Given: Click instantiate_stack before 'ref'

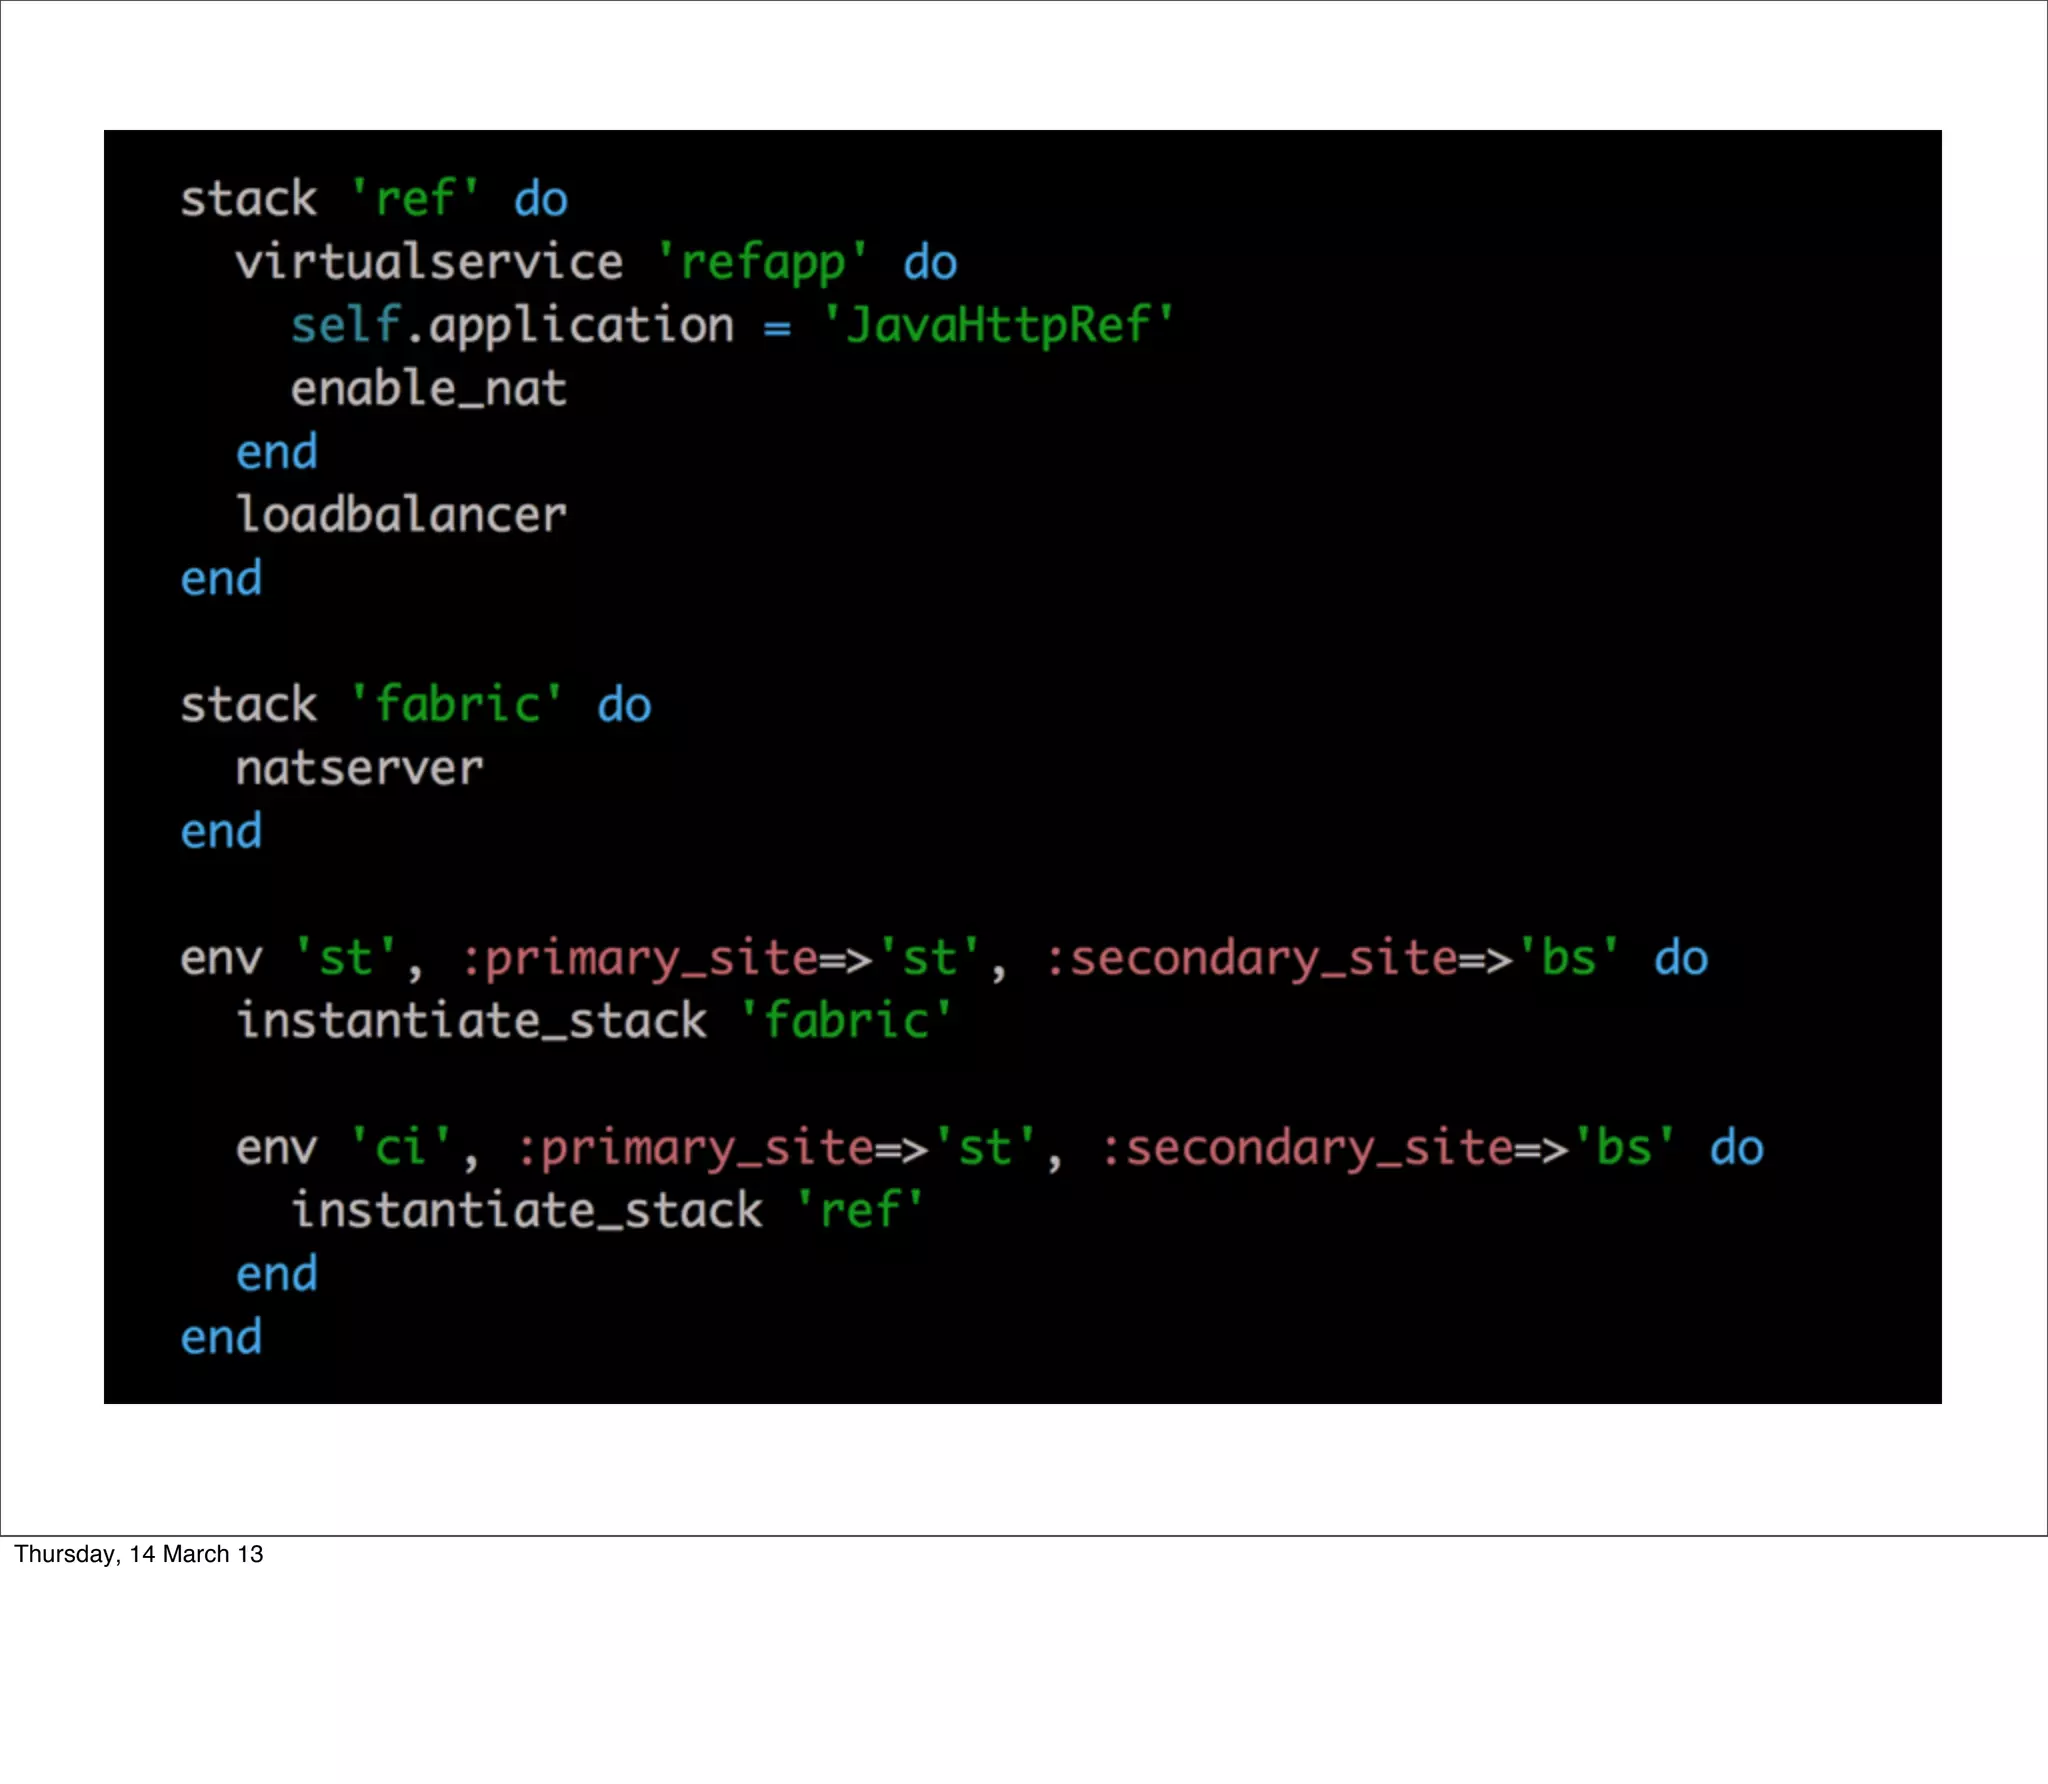Looking at the screenshot, I should pos(527,1211).
